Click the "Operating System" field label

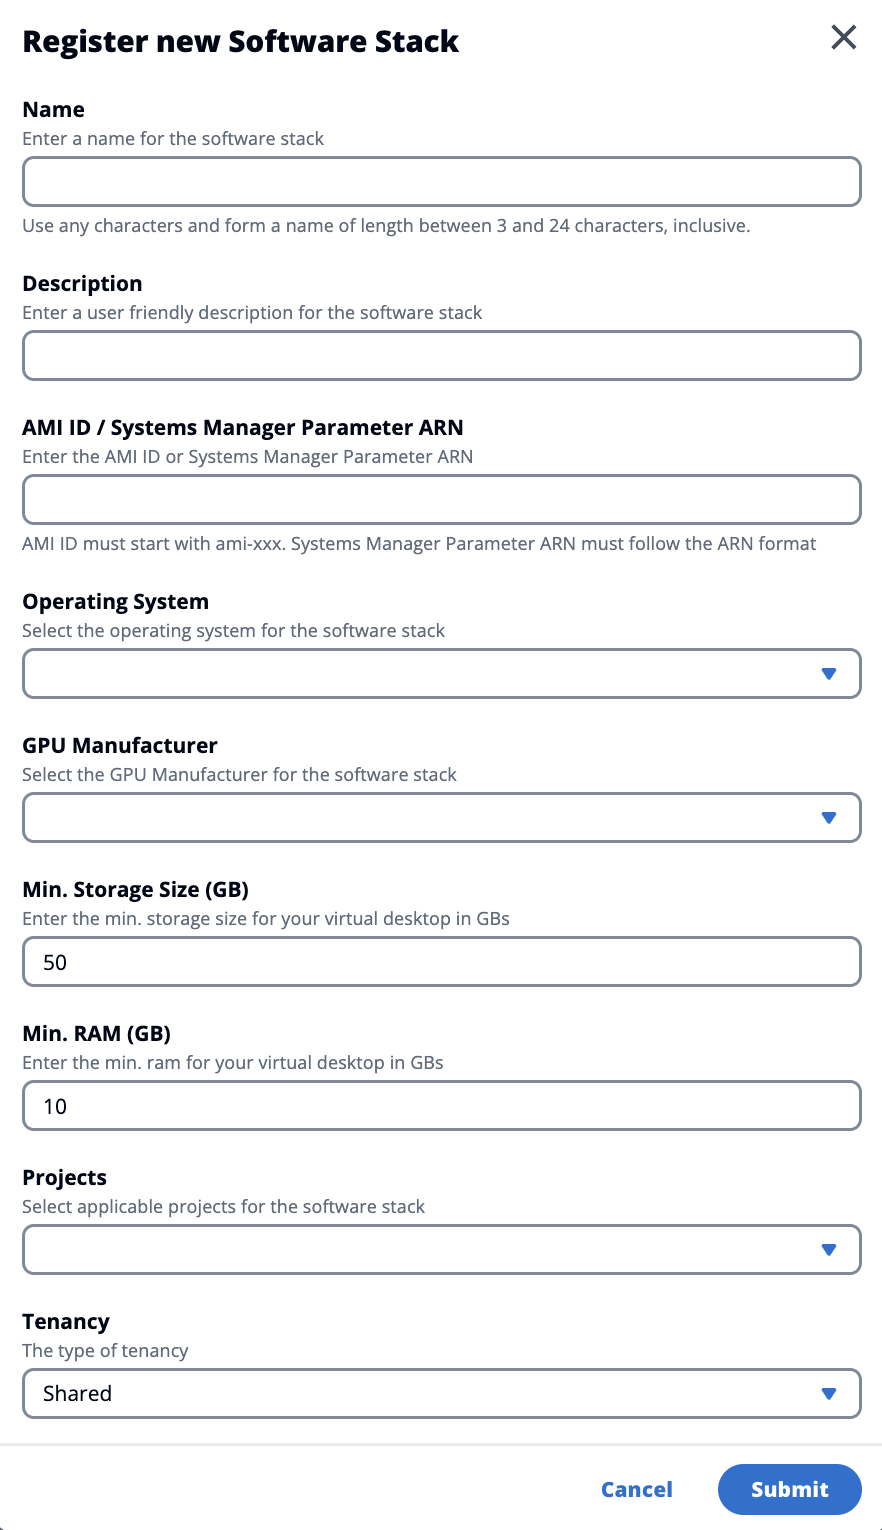(115, 602)
